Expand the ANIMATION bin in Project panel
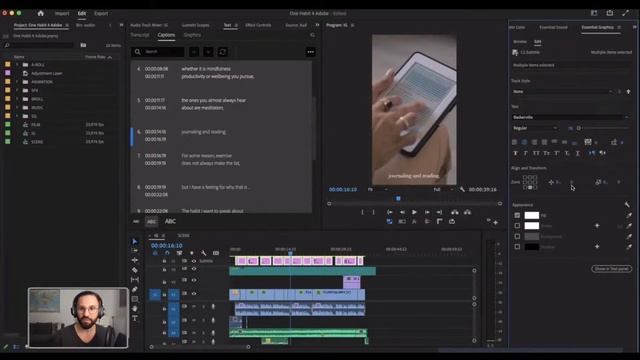 [x=17, y=82]
